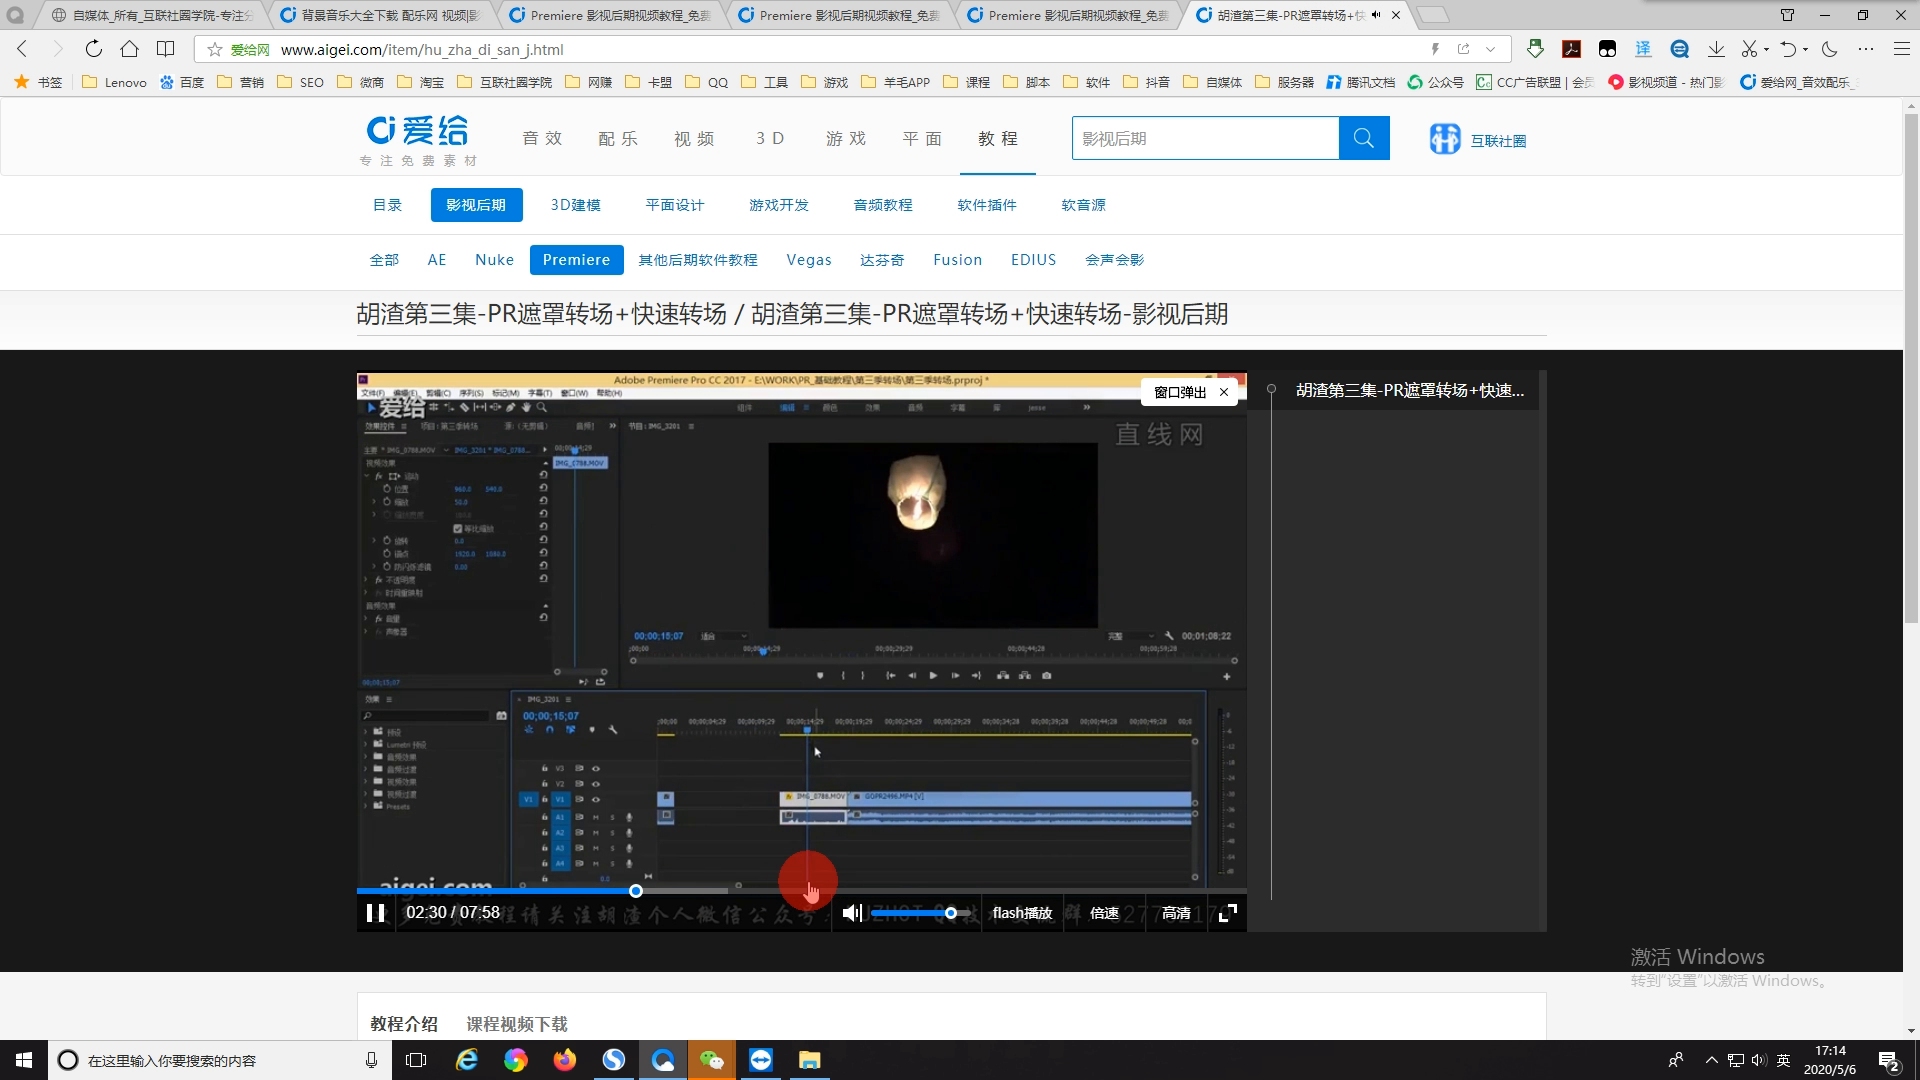1920x1080 pixels.
Task: Click the page vertical scrollbar thumb
Action: click(x=1911, y=368)
